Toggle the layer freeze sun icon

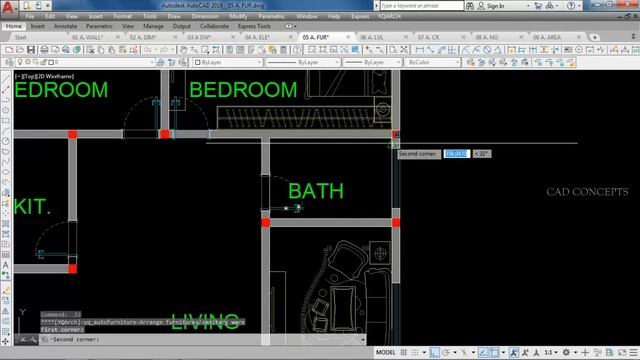[x=28, y=62]
